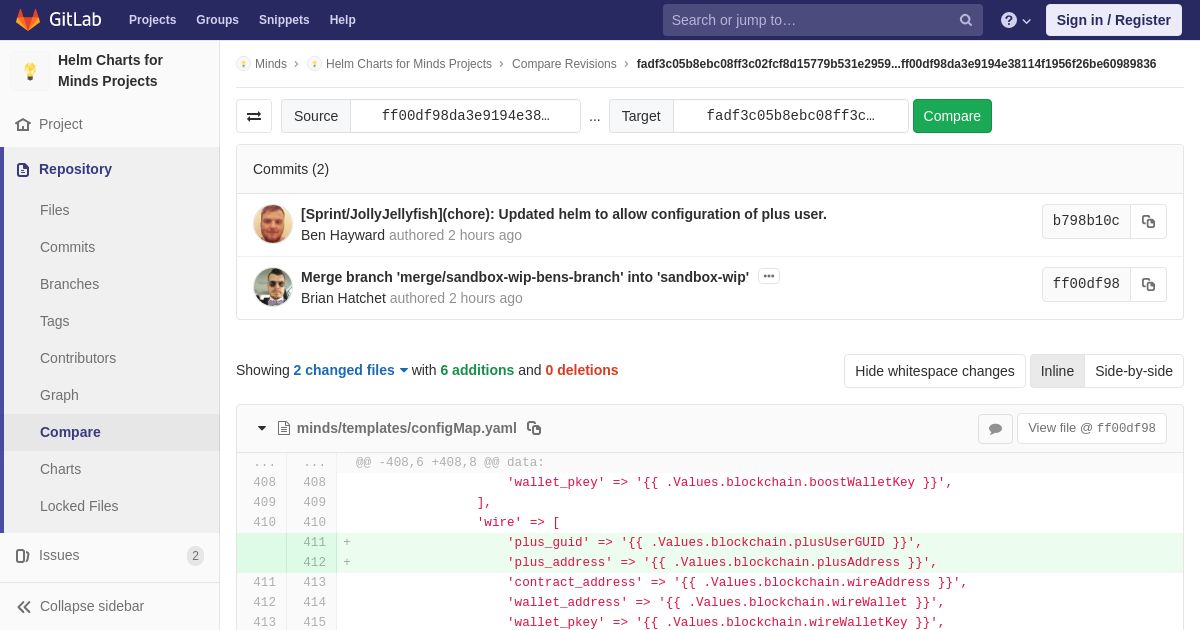Click the full SHA range breadcrumb text
Image resolution: width=1200 pixels, height=630 pixels.
click(896, 64)
